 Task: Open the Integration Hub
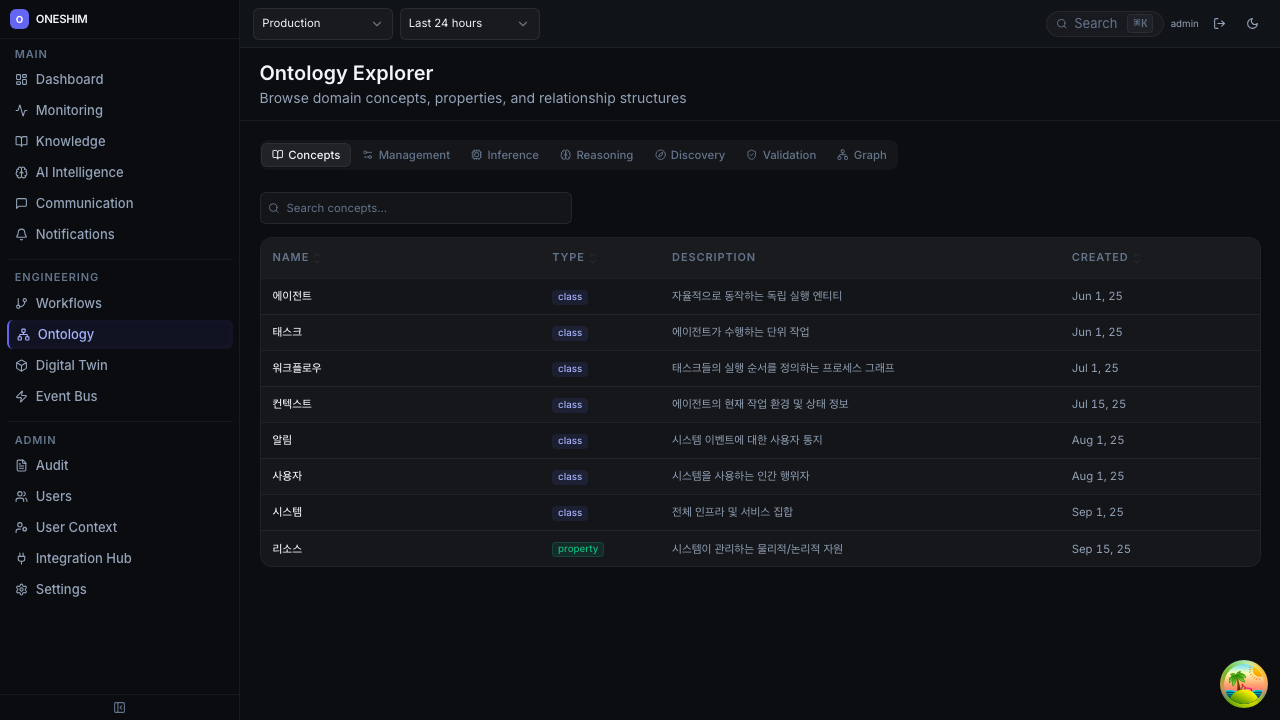coord(83,558)
